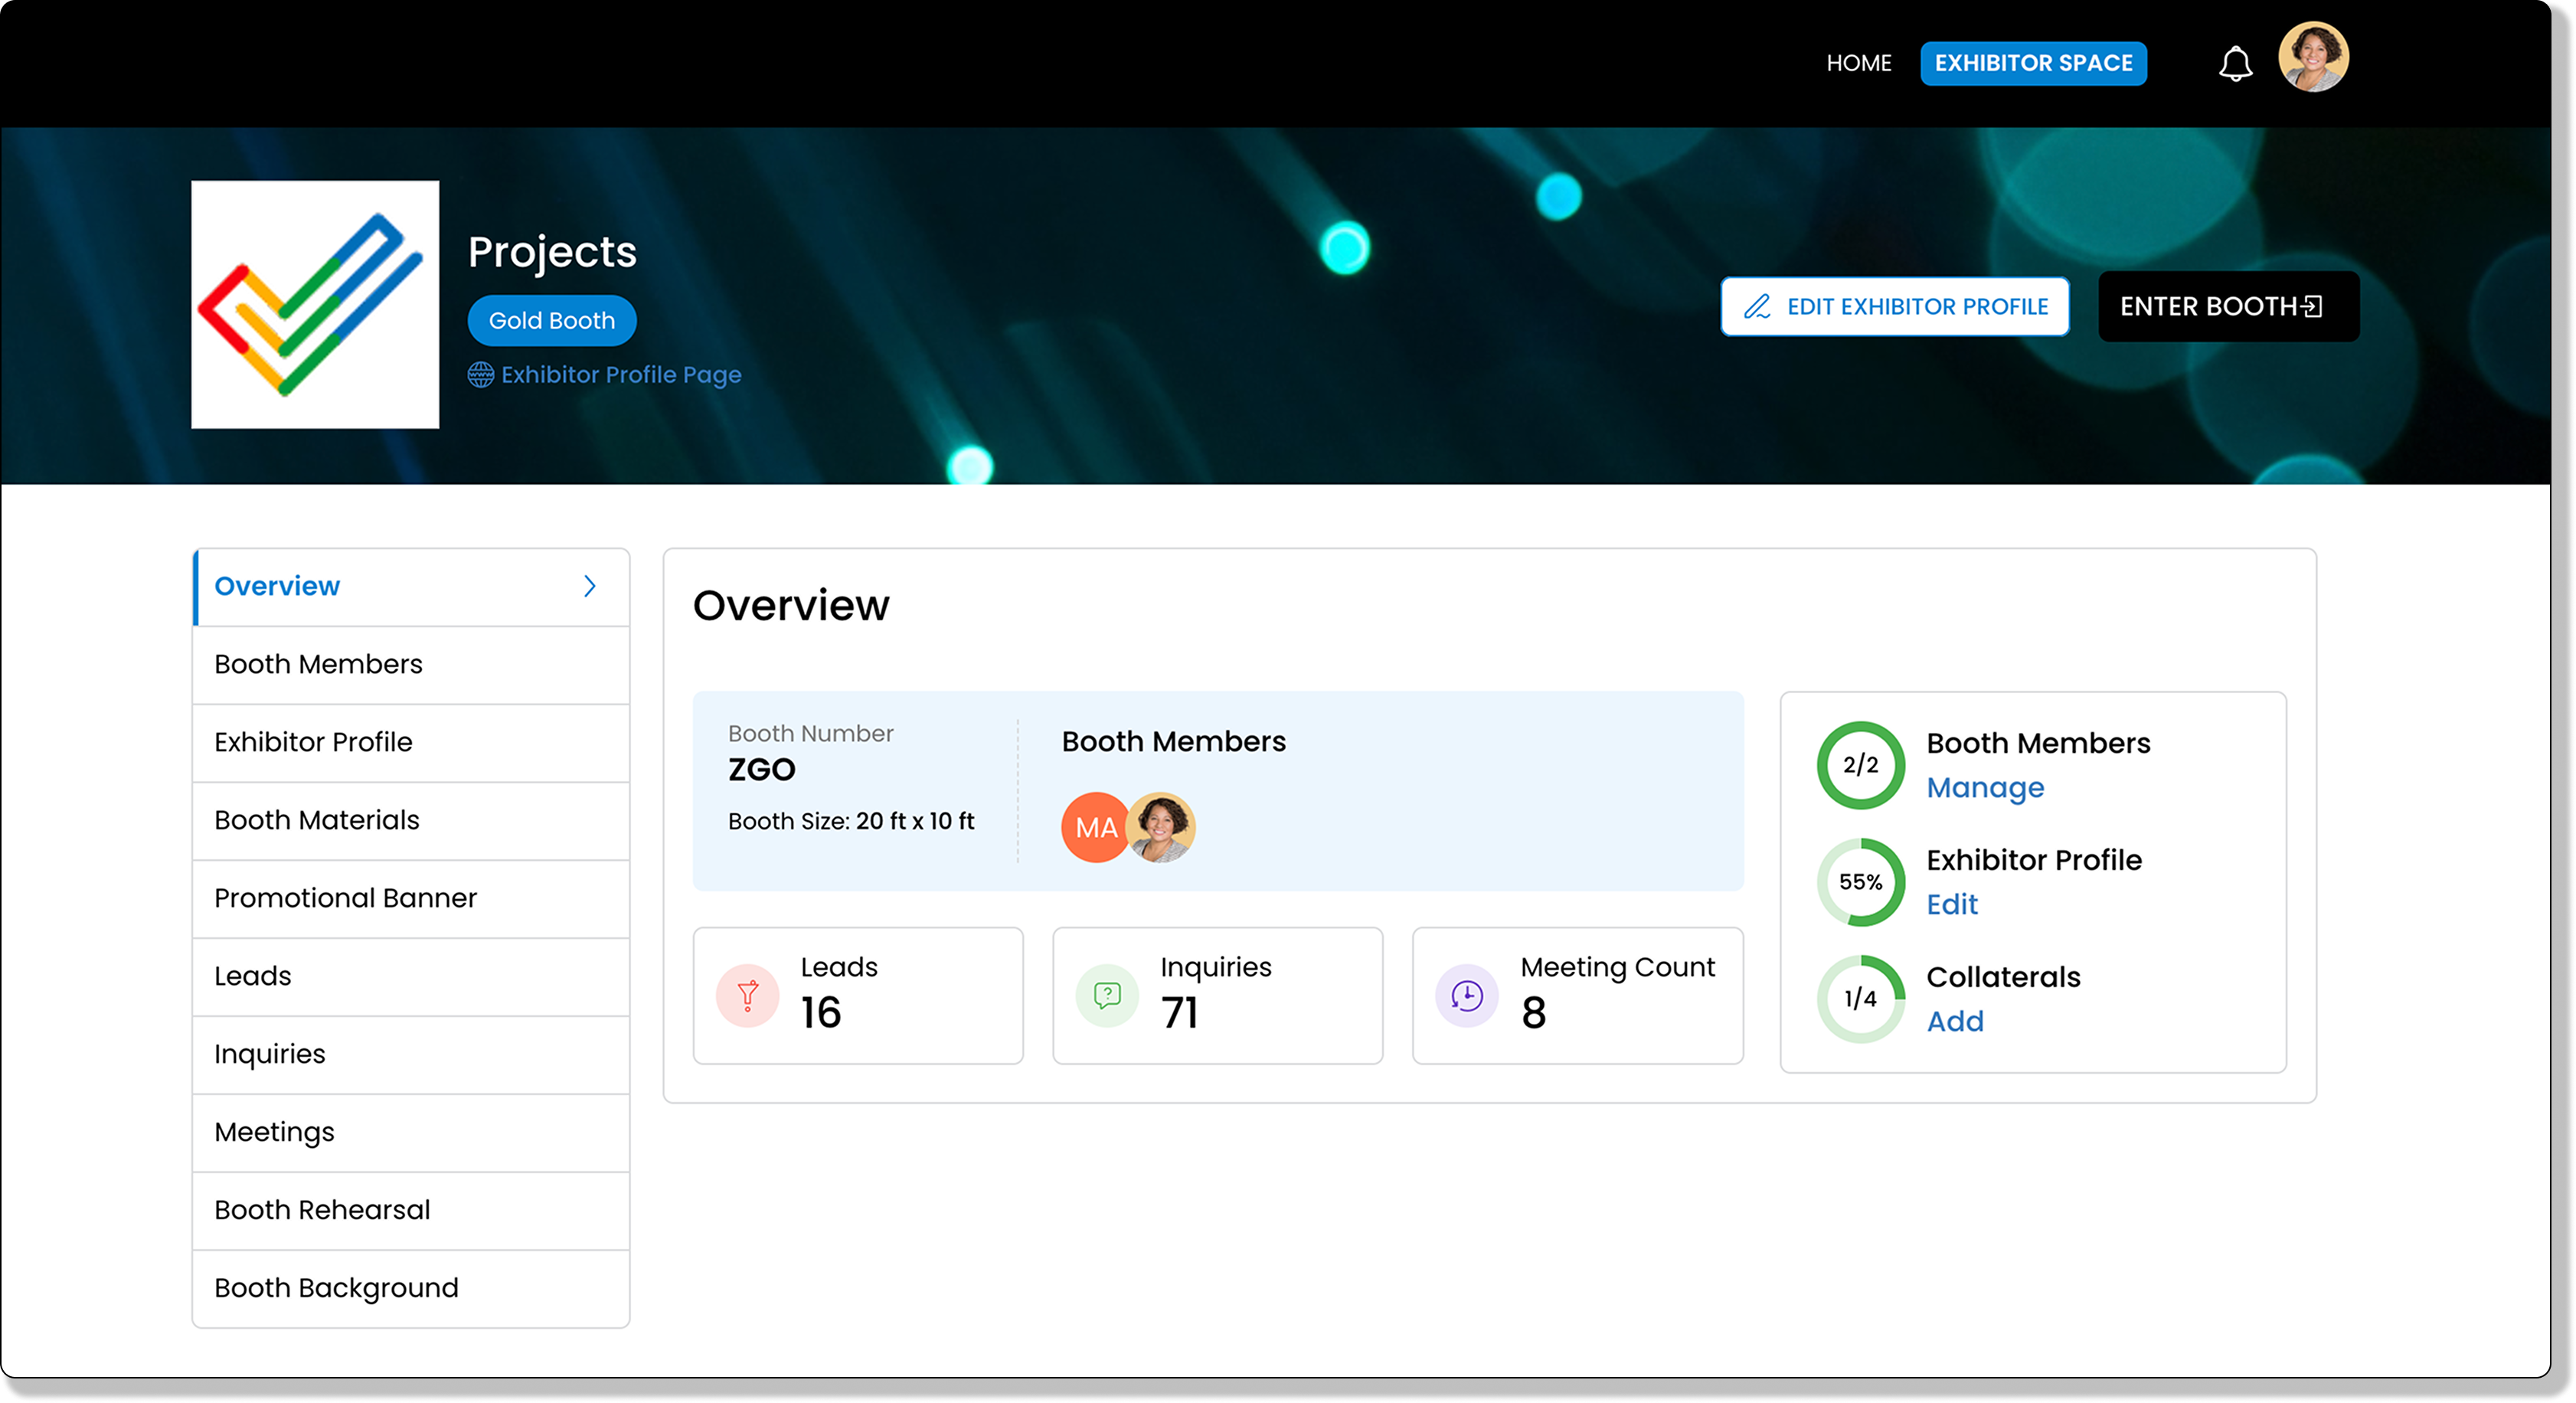Go to the Home menu item
Viewport: 2576px width, 1403px height.
point(1858,63)
